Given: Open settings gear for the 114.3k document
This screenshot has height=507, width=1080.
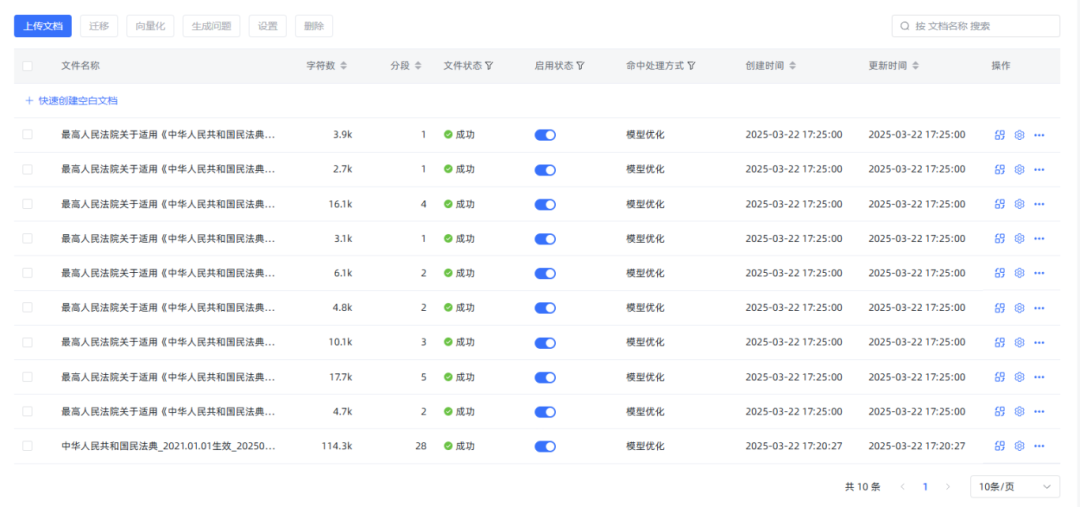Looking at the screenshot, I should tap(1020, 446).
